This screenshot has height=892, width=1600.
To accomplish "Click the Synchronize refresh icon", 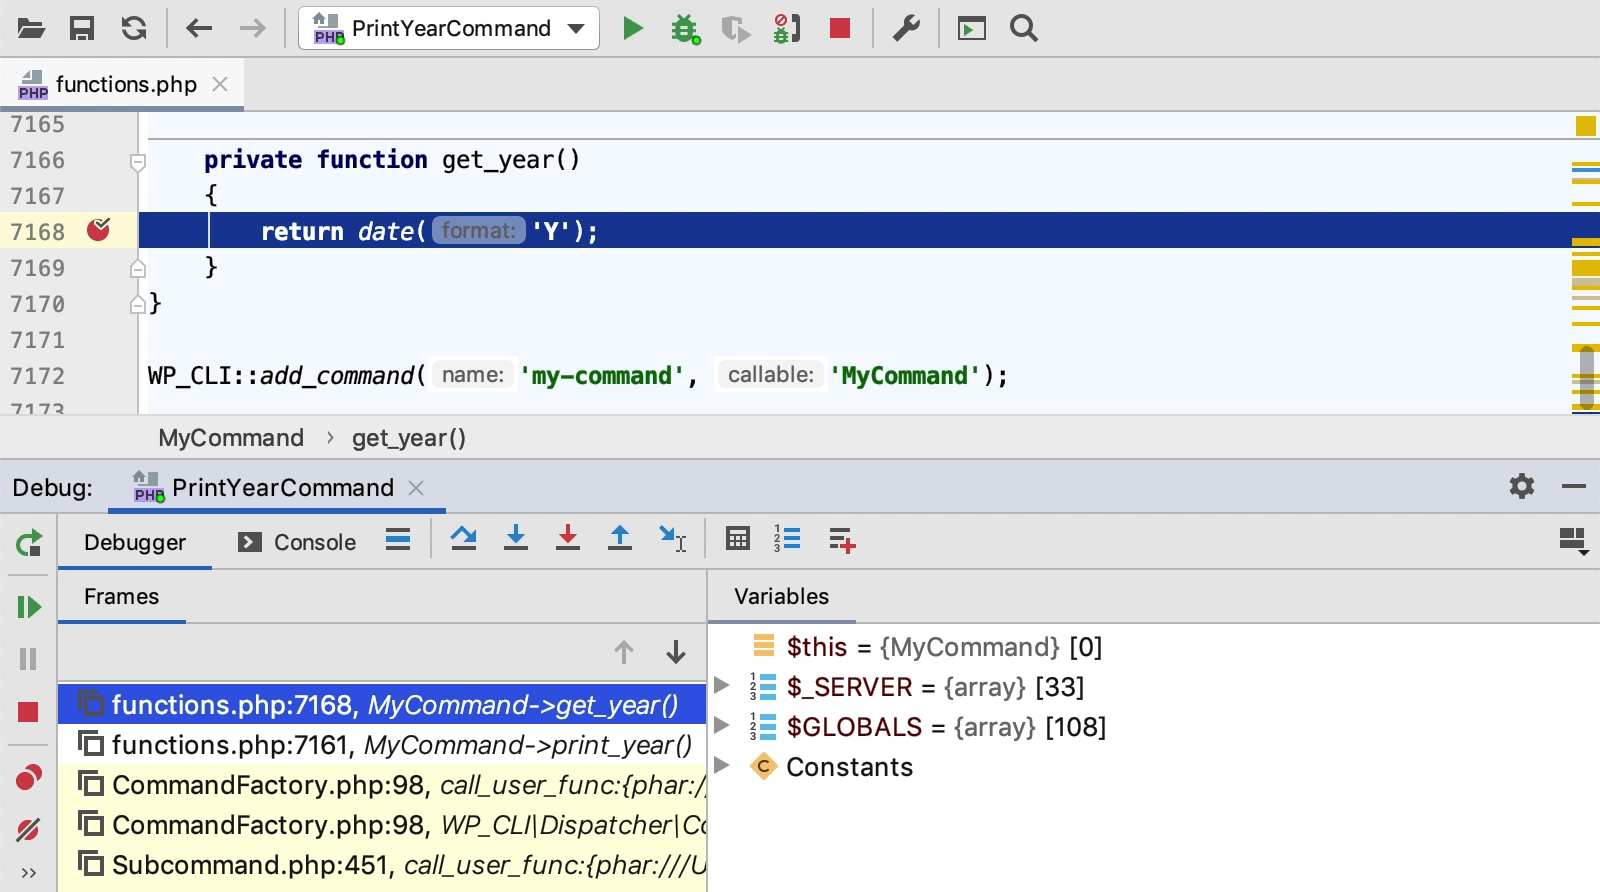I will pyautogui.click(x=134, y=28).
